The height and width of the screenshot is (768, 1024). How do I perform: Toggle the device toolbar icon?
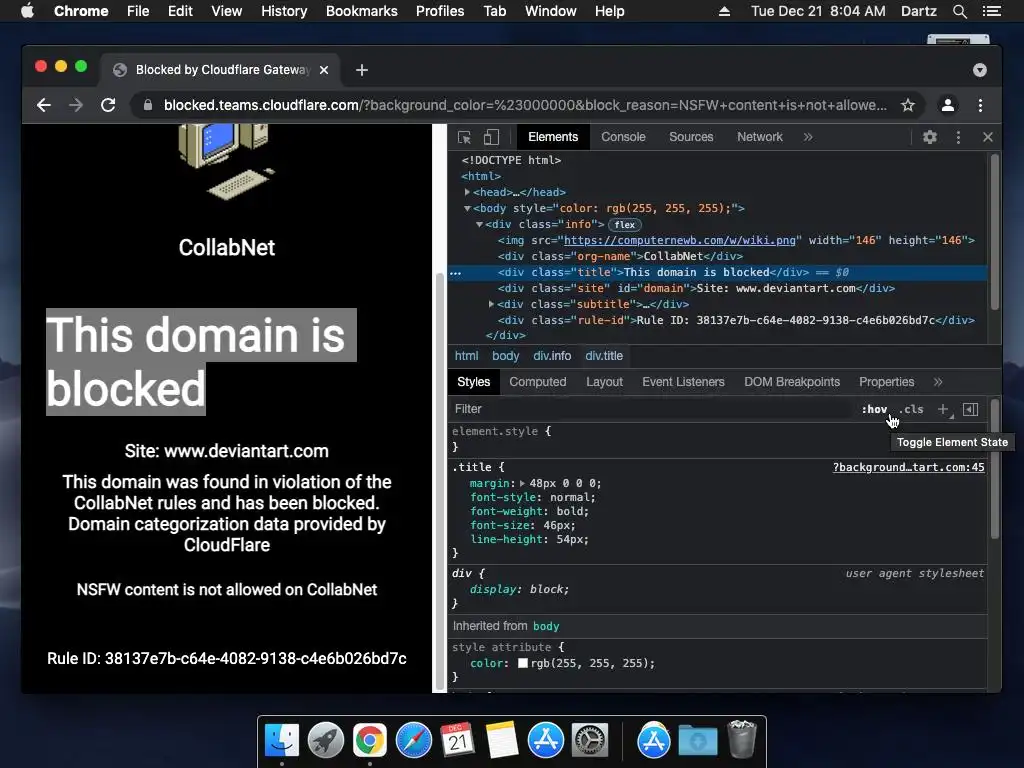coord(491,137)
